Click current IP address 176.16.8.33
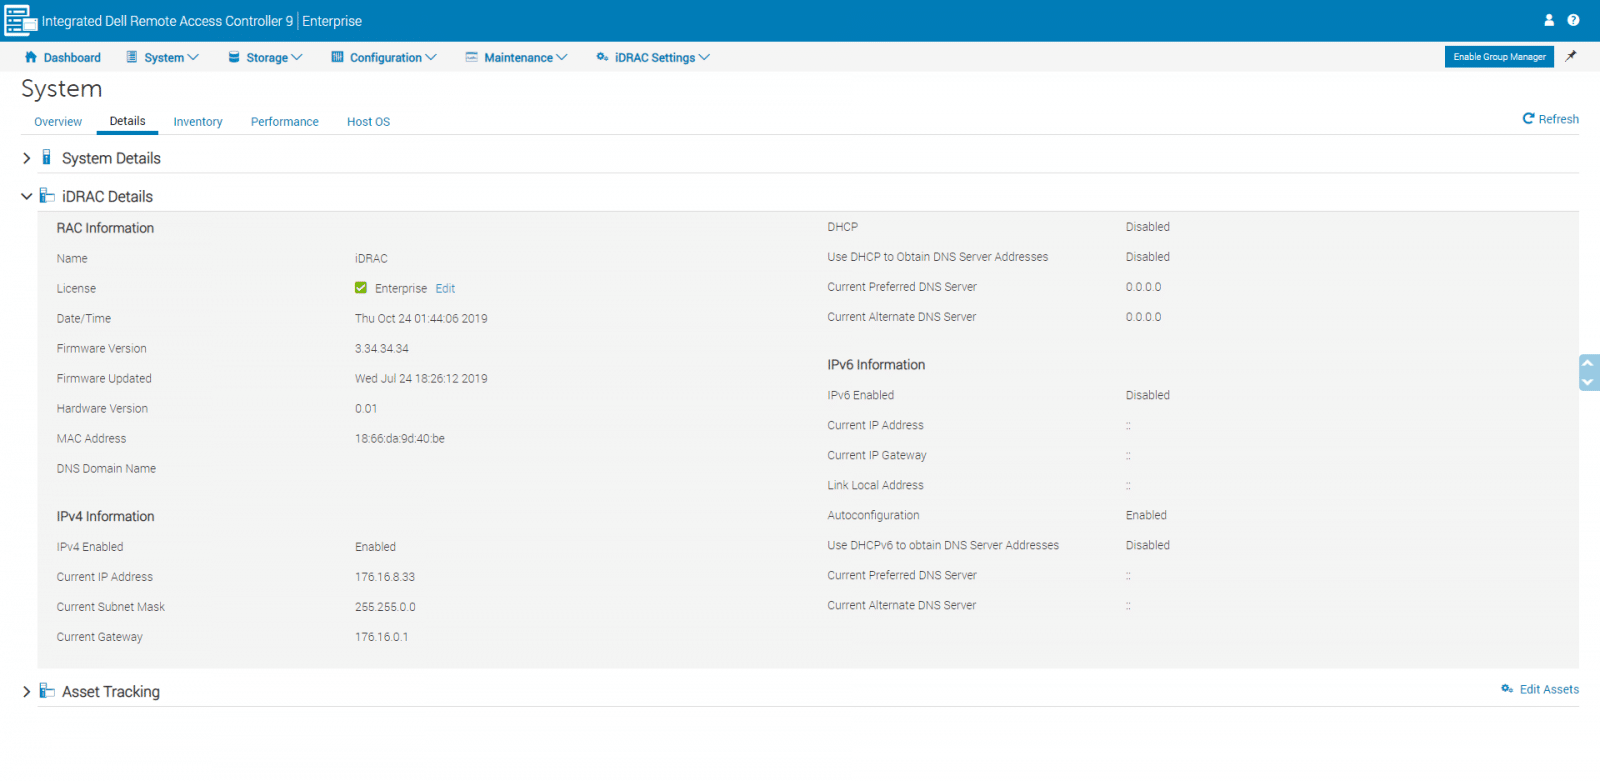The image size is (1600, 781). pyautogui.click(x=385, y=577)
